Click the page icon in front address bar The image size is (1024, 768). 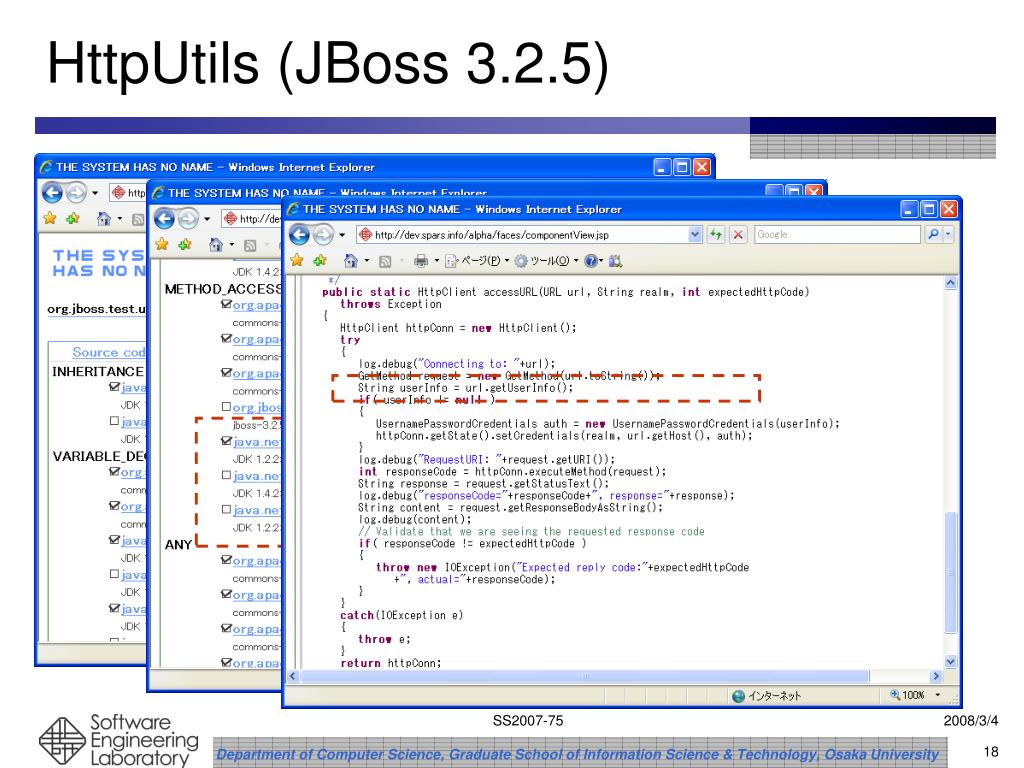[x=366, y=234]
